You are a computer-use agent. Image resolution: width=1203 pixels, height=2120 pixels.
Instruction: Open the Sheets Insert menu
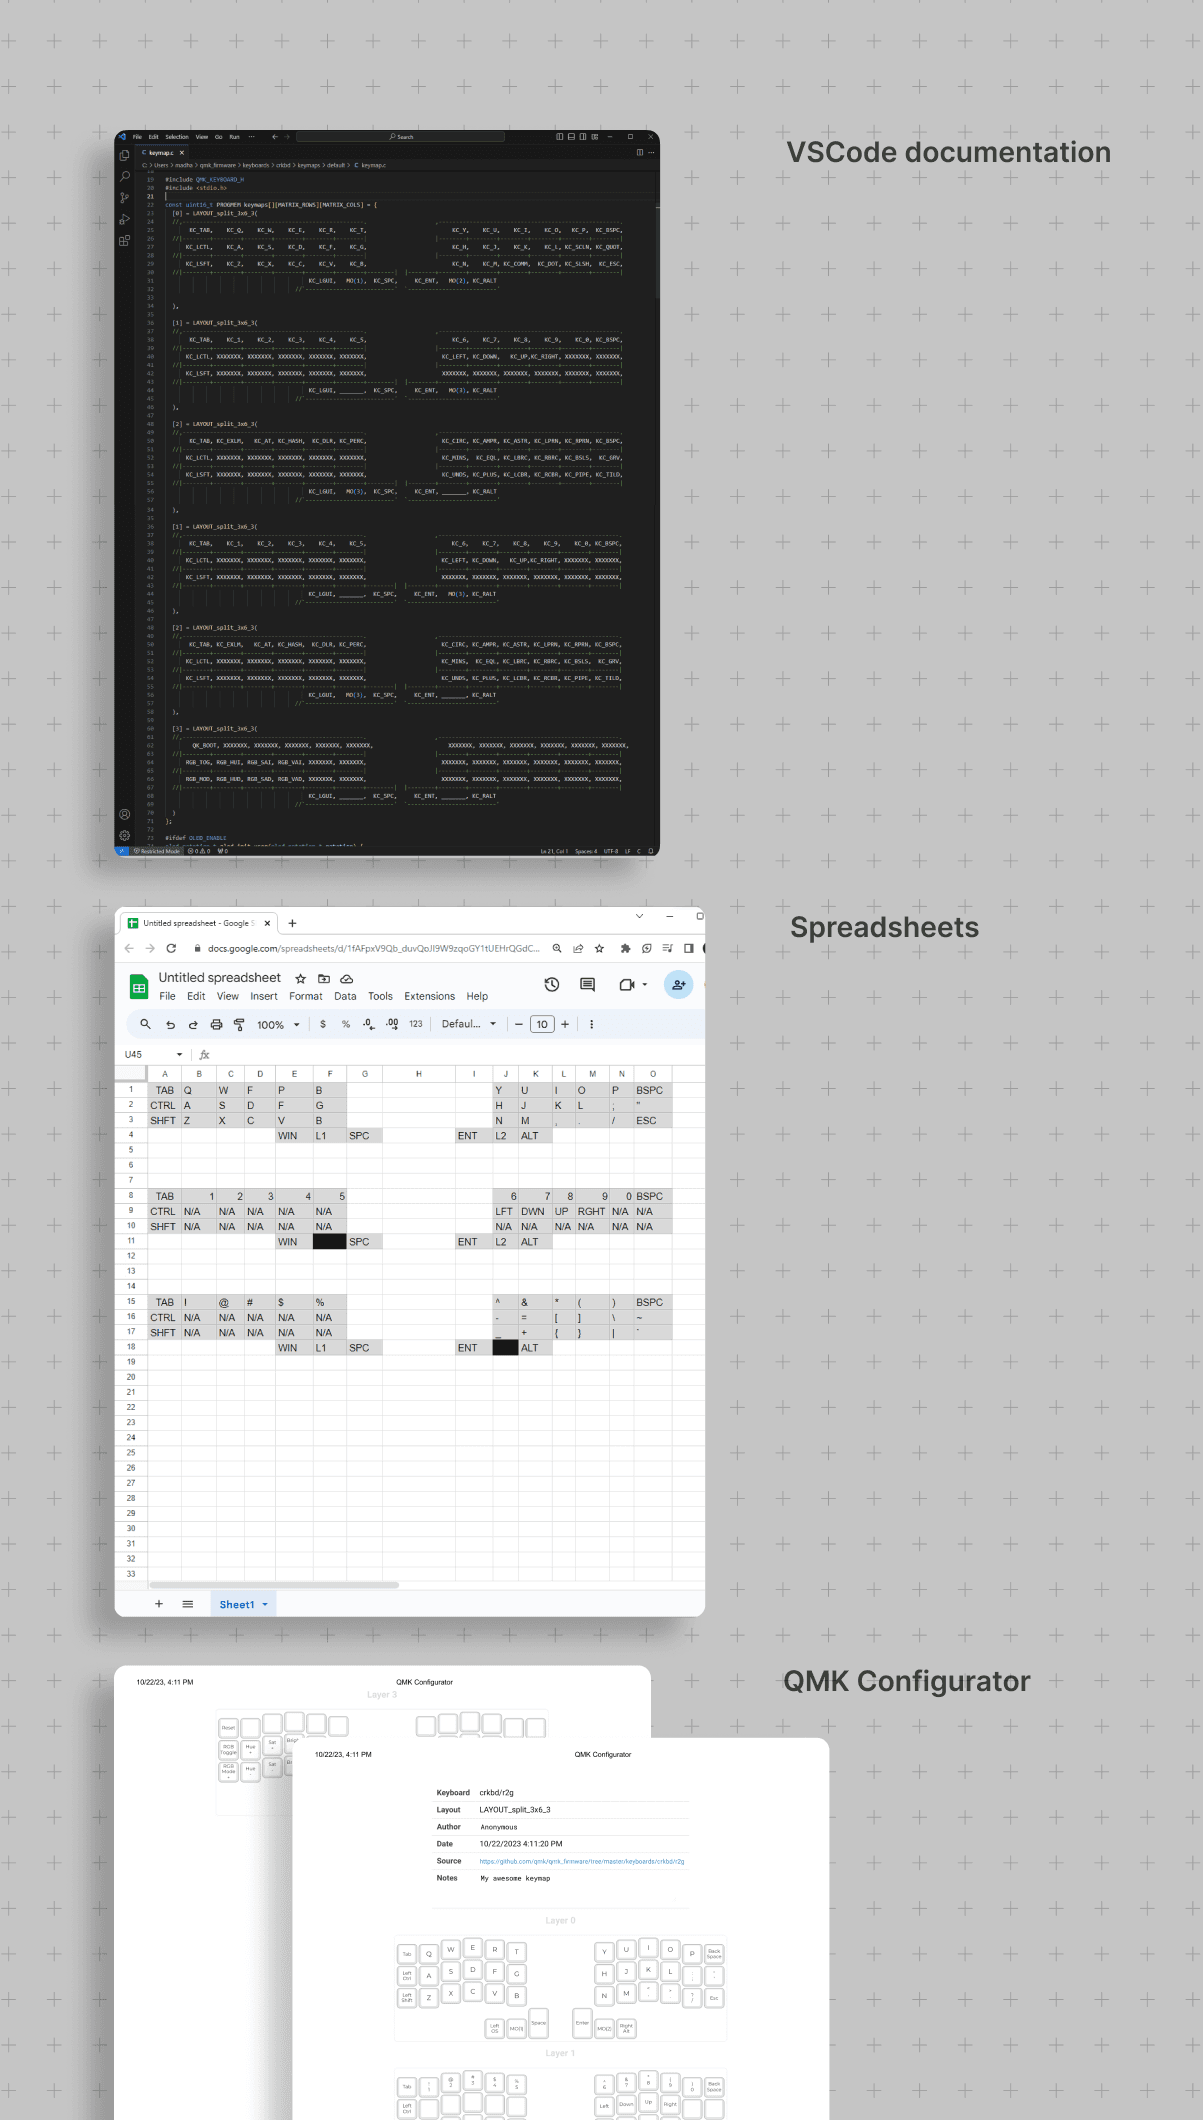pyautogui.click(x=264, y=996)
